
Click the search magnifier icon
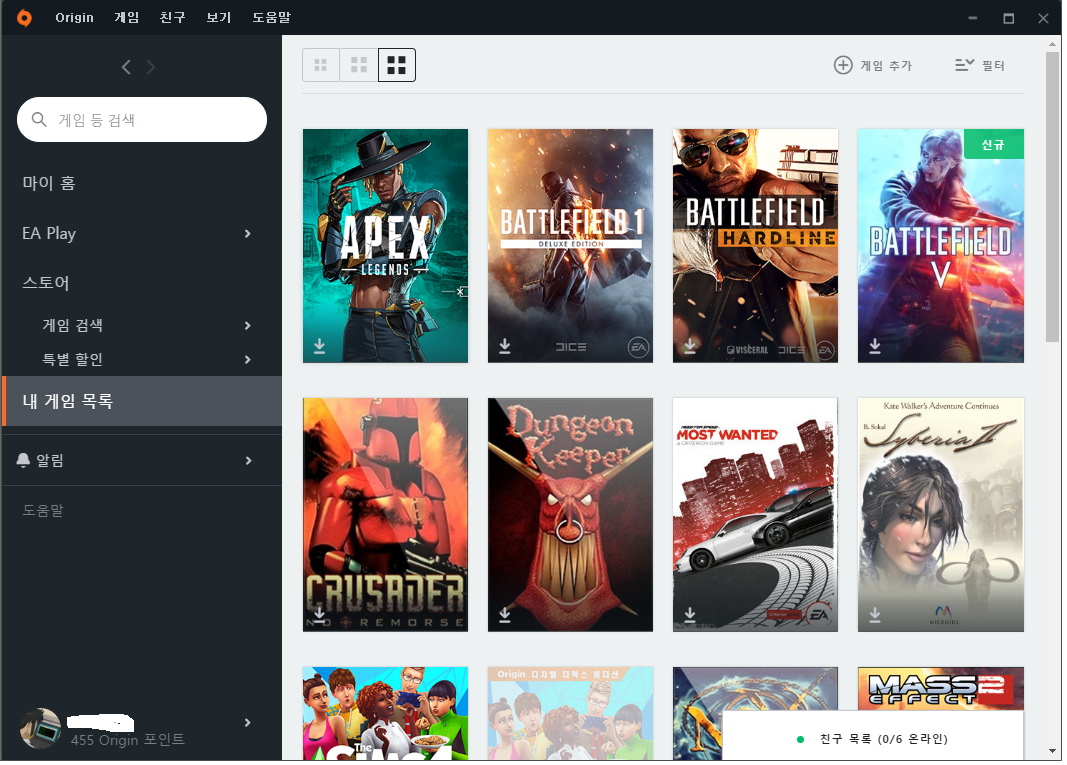39,120
